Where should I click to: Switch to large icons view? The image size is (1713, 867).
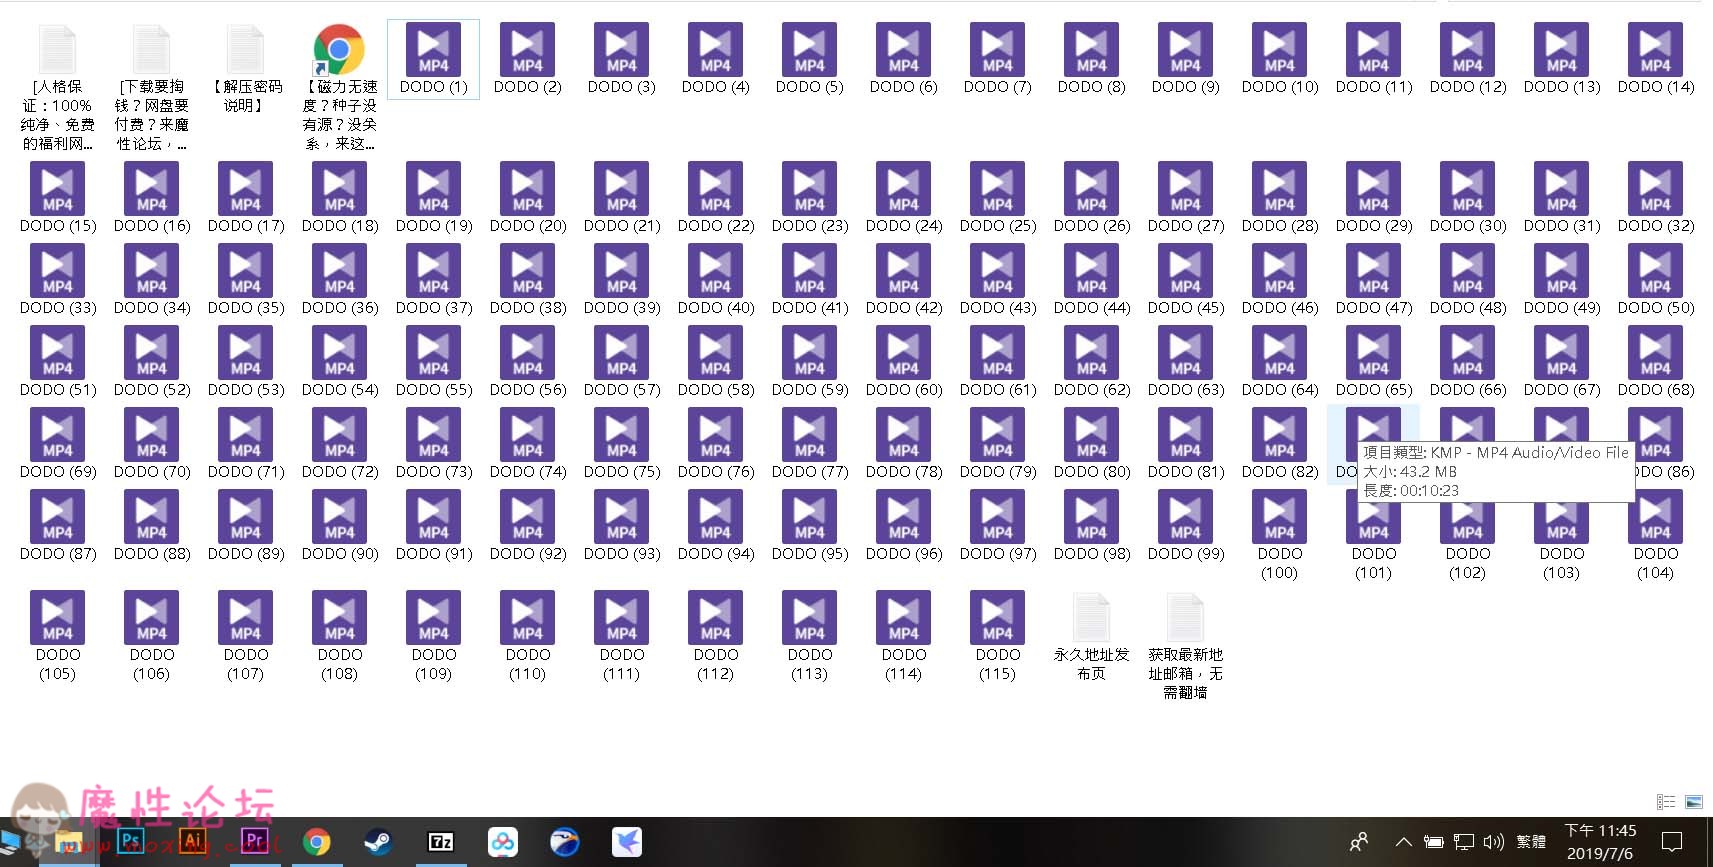[x=1694, y=802]
